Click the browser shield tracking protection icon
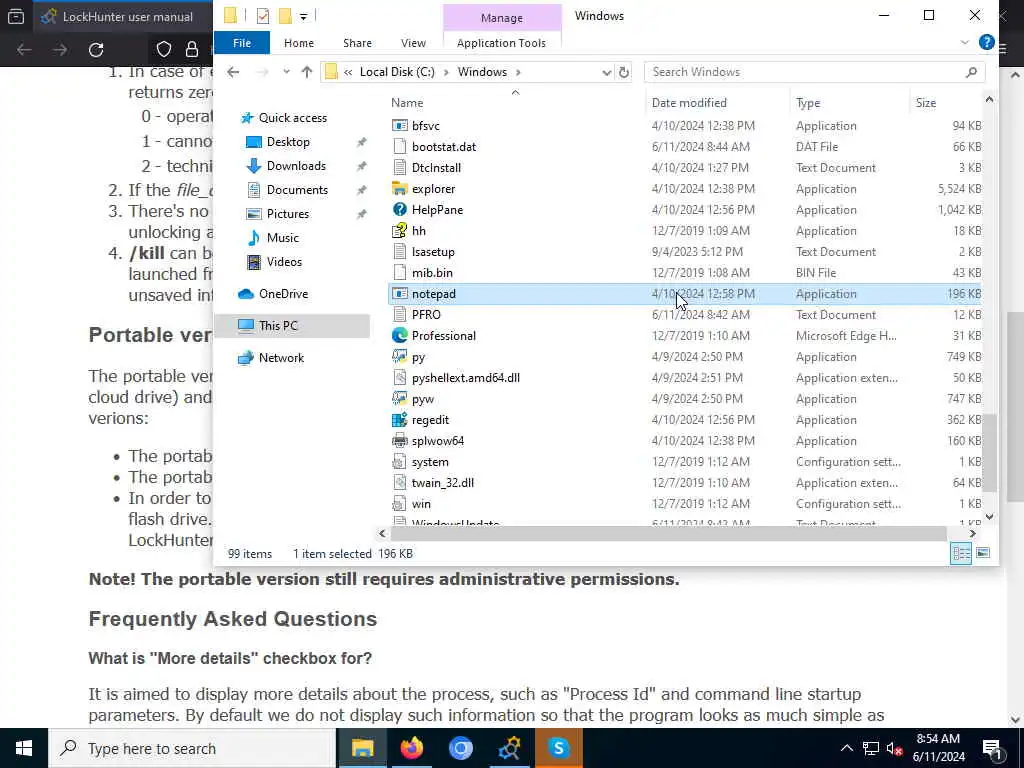 (x=164, y=50)
